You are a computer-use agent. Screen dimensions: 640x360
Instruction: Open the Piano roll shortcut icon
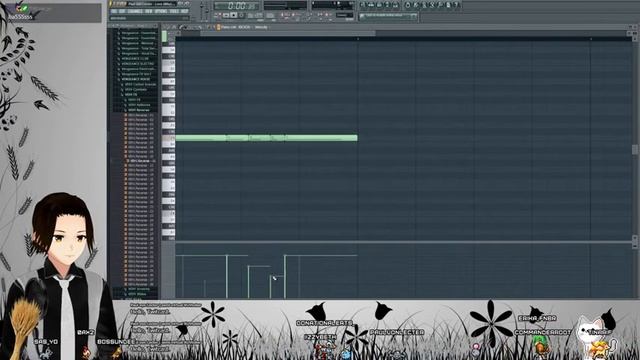pos(379,5)
